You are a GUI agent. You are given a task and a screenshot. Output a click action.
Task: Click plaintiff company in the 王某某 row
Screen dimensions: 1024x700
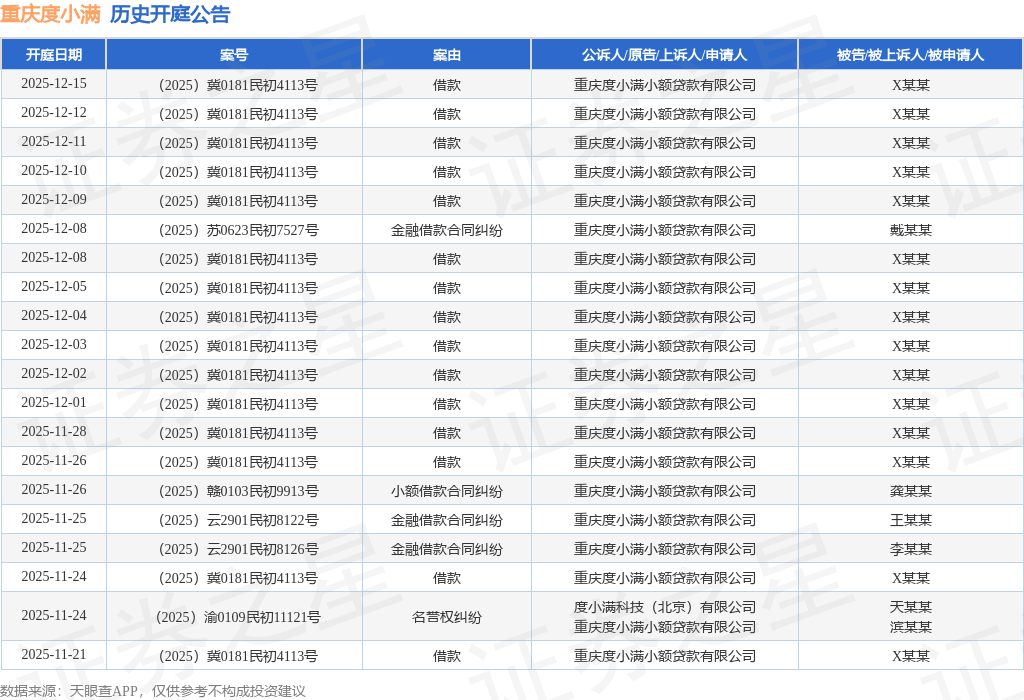pos(664,520)
